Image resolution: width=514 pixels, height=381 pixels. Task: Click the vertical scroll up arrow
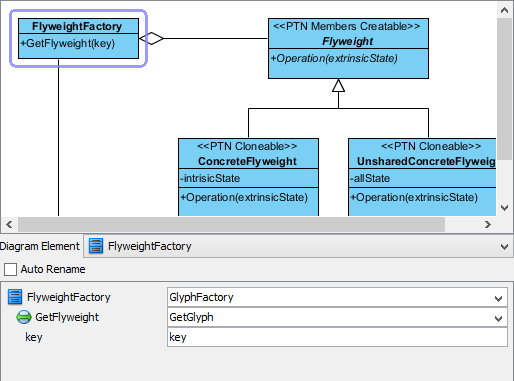pyautogui.click(x=504, y=10)
